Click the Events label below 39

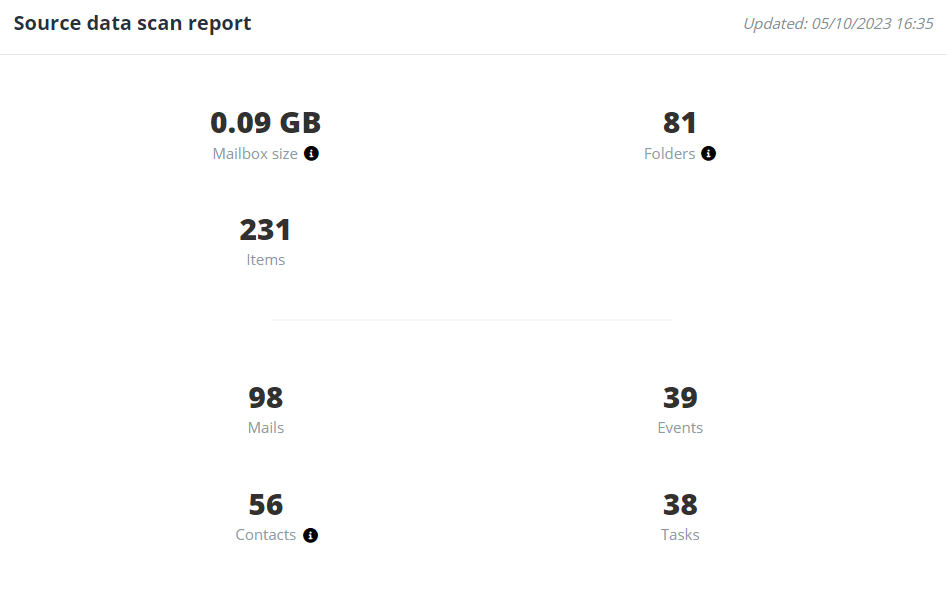click(x=681, y=427)
